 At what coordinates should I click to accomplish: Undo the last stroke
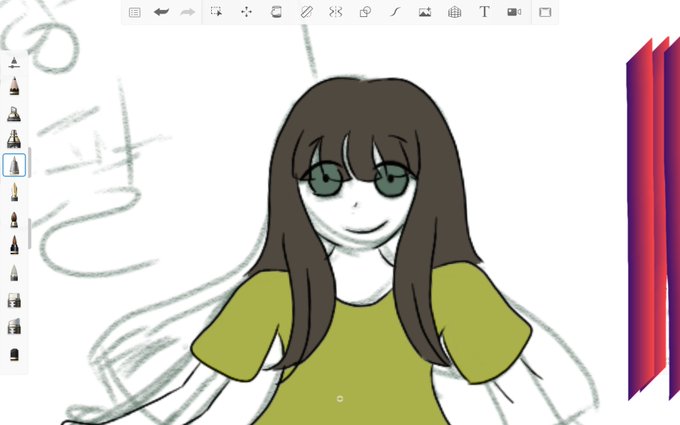coord(161,12)
